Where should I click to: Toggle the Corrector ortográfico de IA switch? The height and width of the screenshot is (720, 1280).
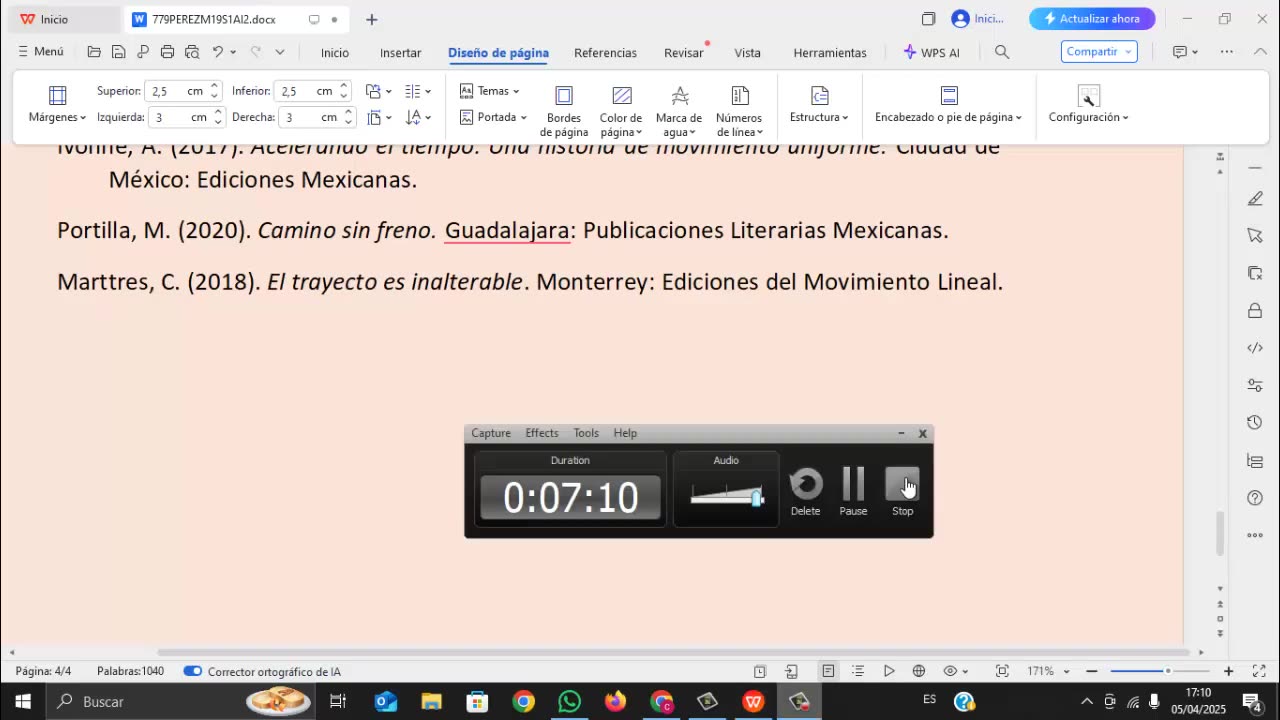pyautogui.click(x=193, y=671)
